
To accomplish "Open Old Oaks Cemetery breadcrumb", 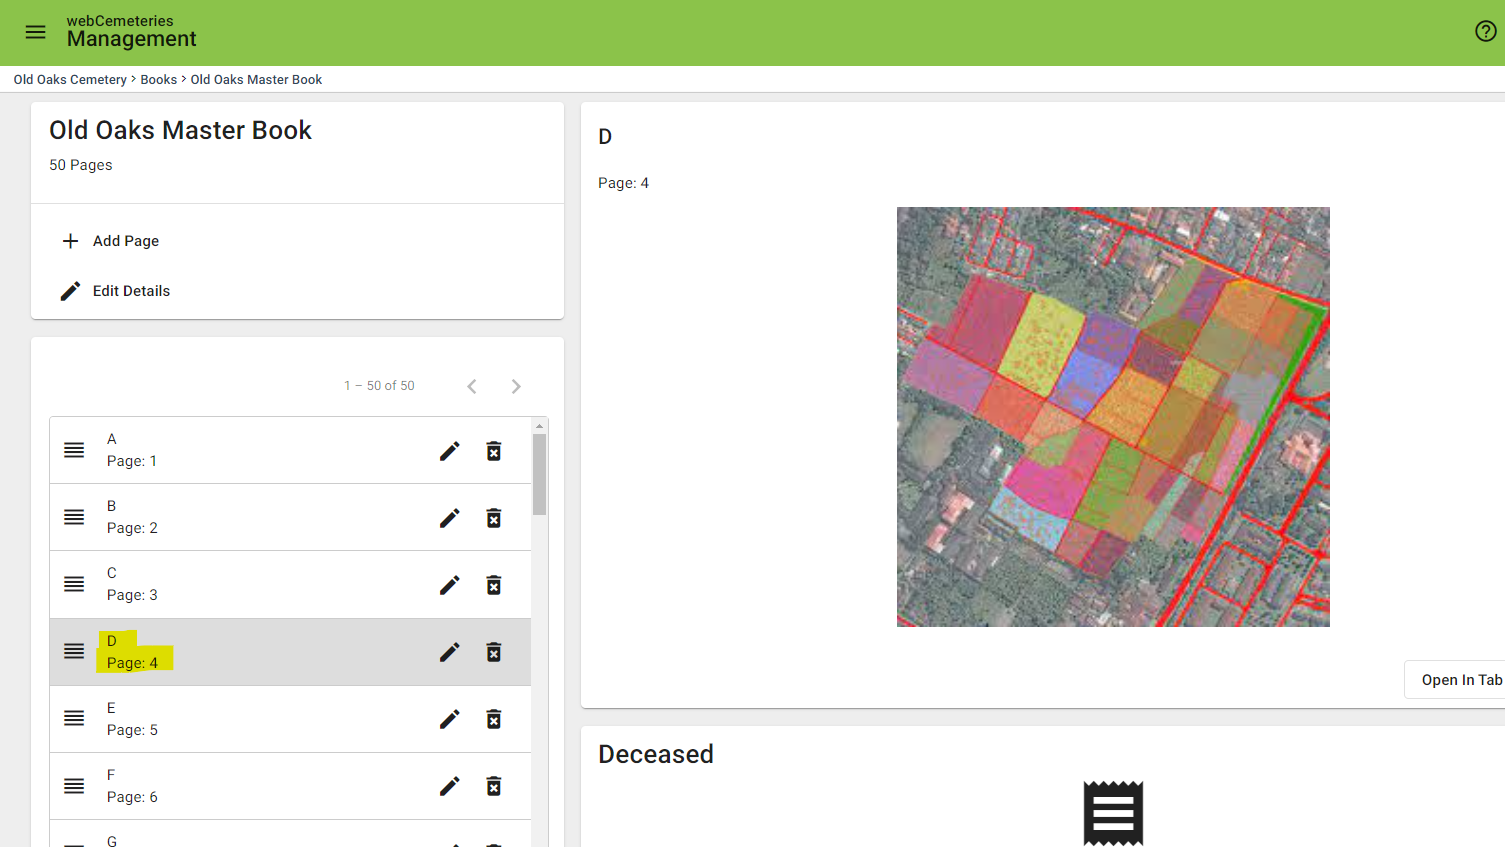I will click(70, 80).
